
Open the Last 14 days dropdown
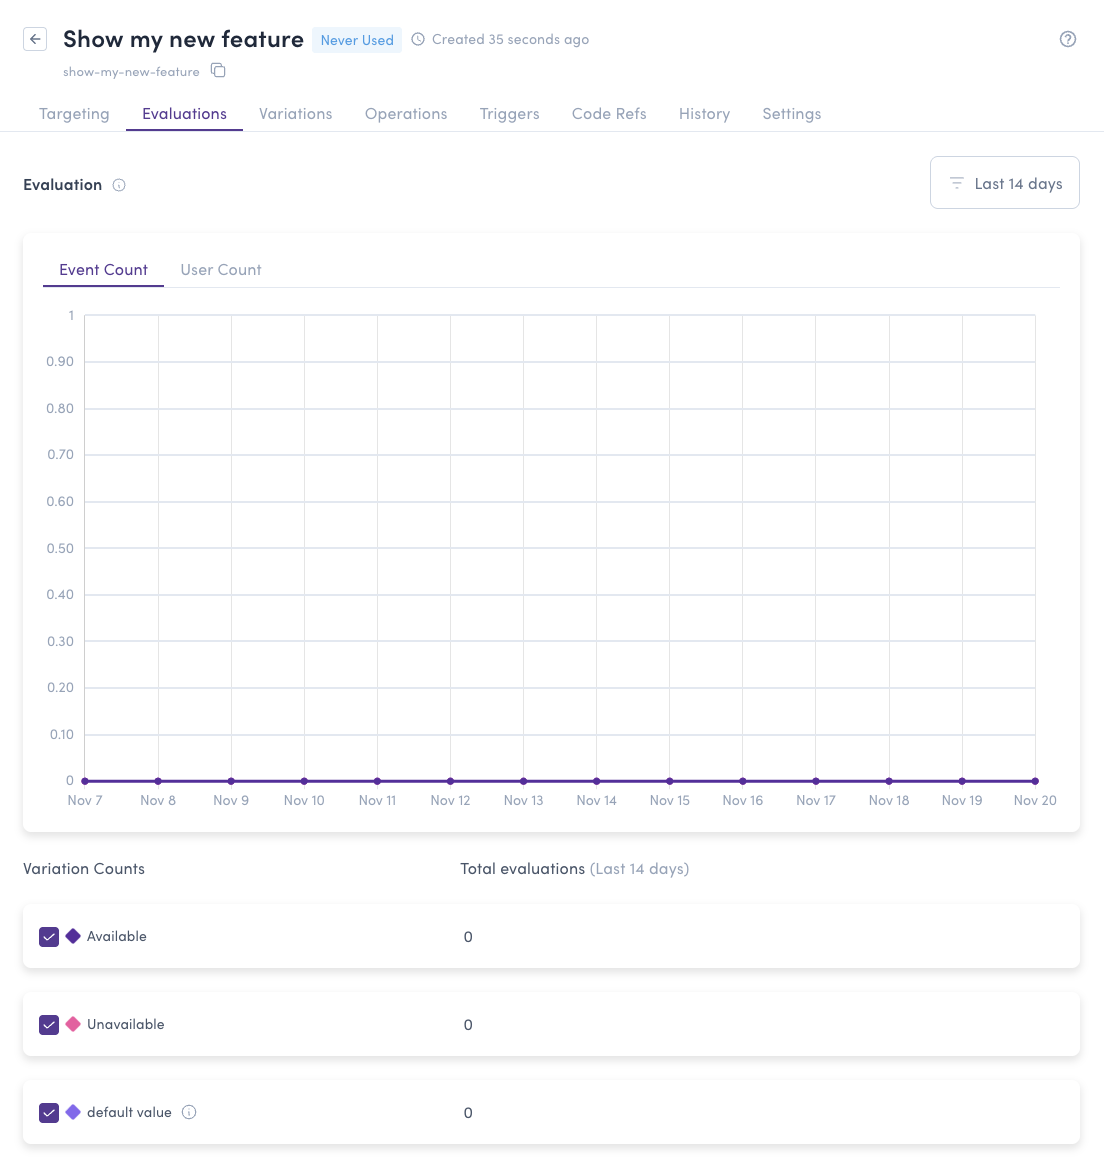pyautogui.click(x=1004, y=183)
